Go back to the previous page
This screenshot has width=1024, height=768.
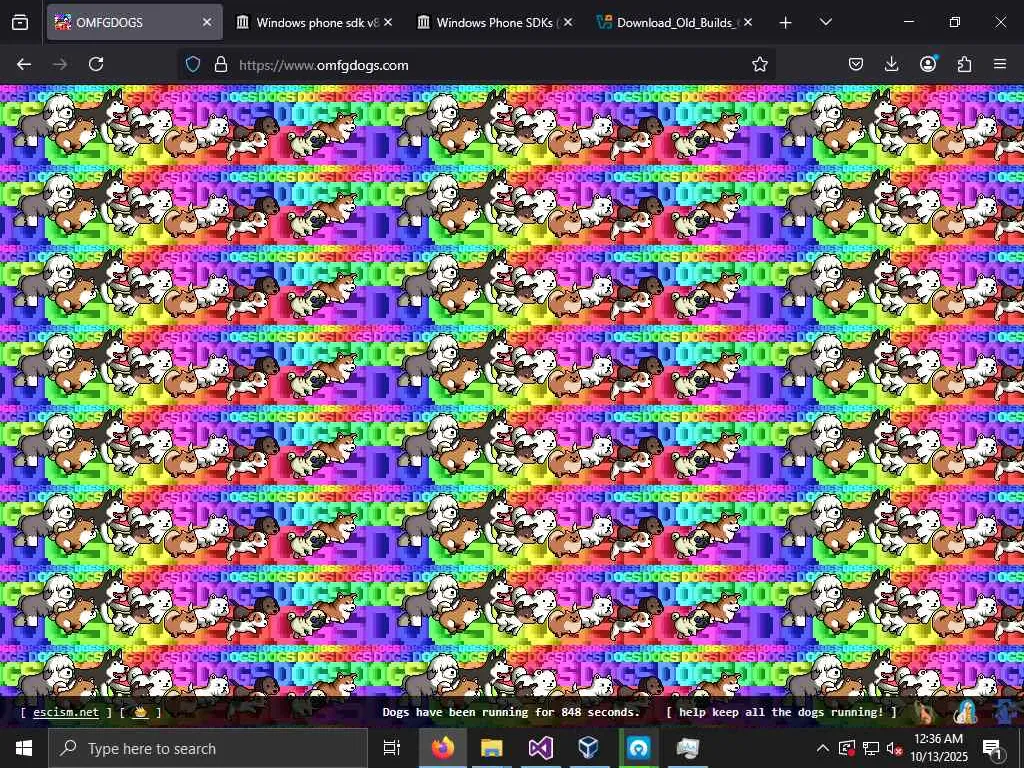(24, 65)
